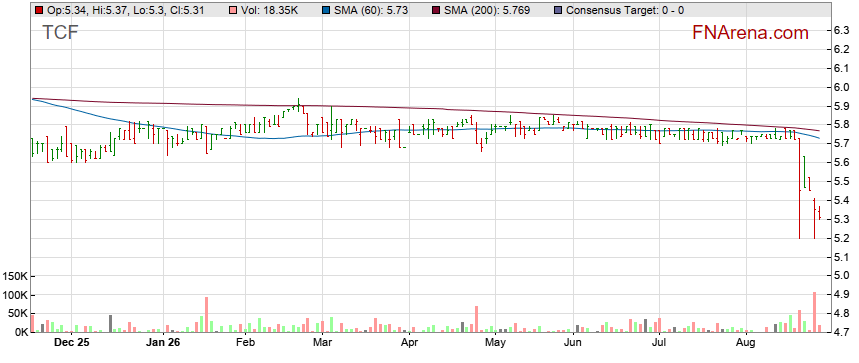The height and width of the screenshot is (363, 859).
Task: Click the Mar date axis label
Action: click(322, 343)
